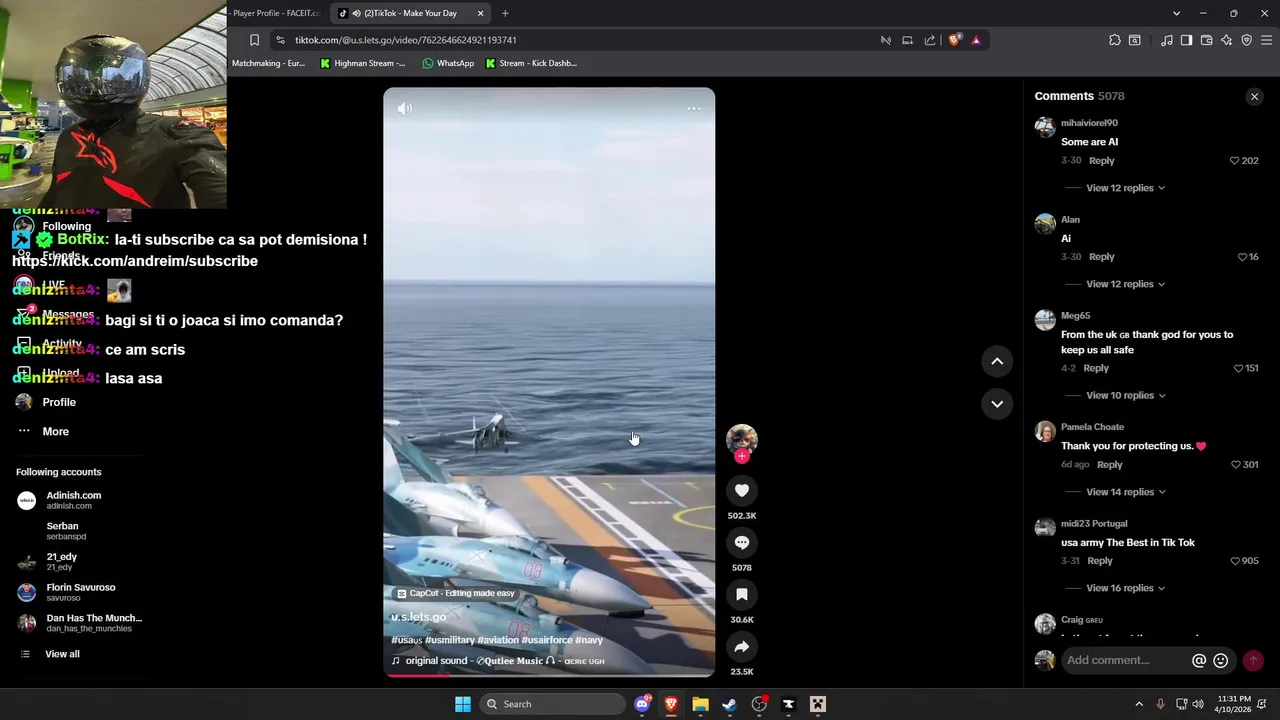Expand 12 replies under Alan's comment
Image resolution: width=1280 pixels, height=720 pixels.
click(x=1125, y=284)
